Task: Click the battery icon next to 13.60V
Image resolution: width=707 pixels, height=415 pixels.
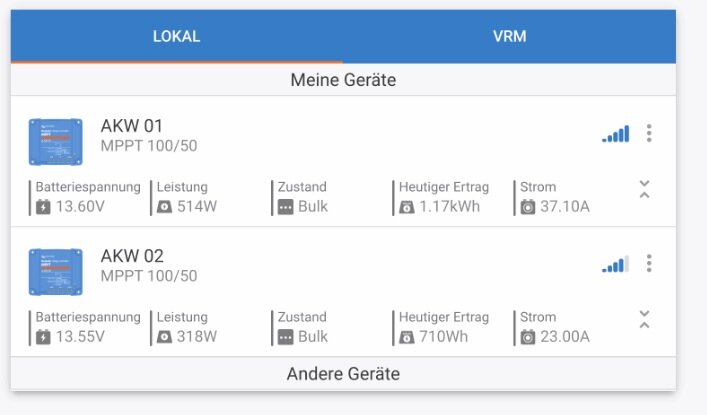Action: tap(43, 207)
